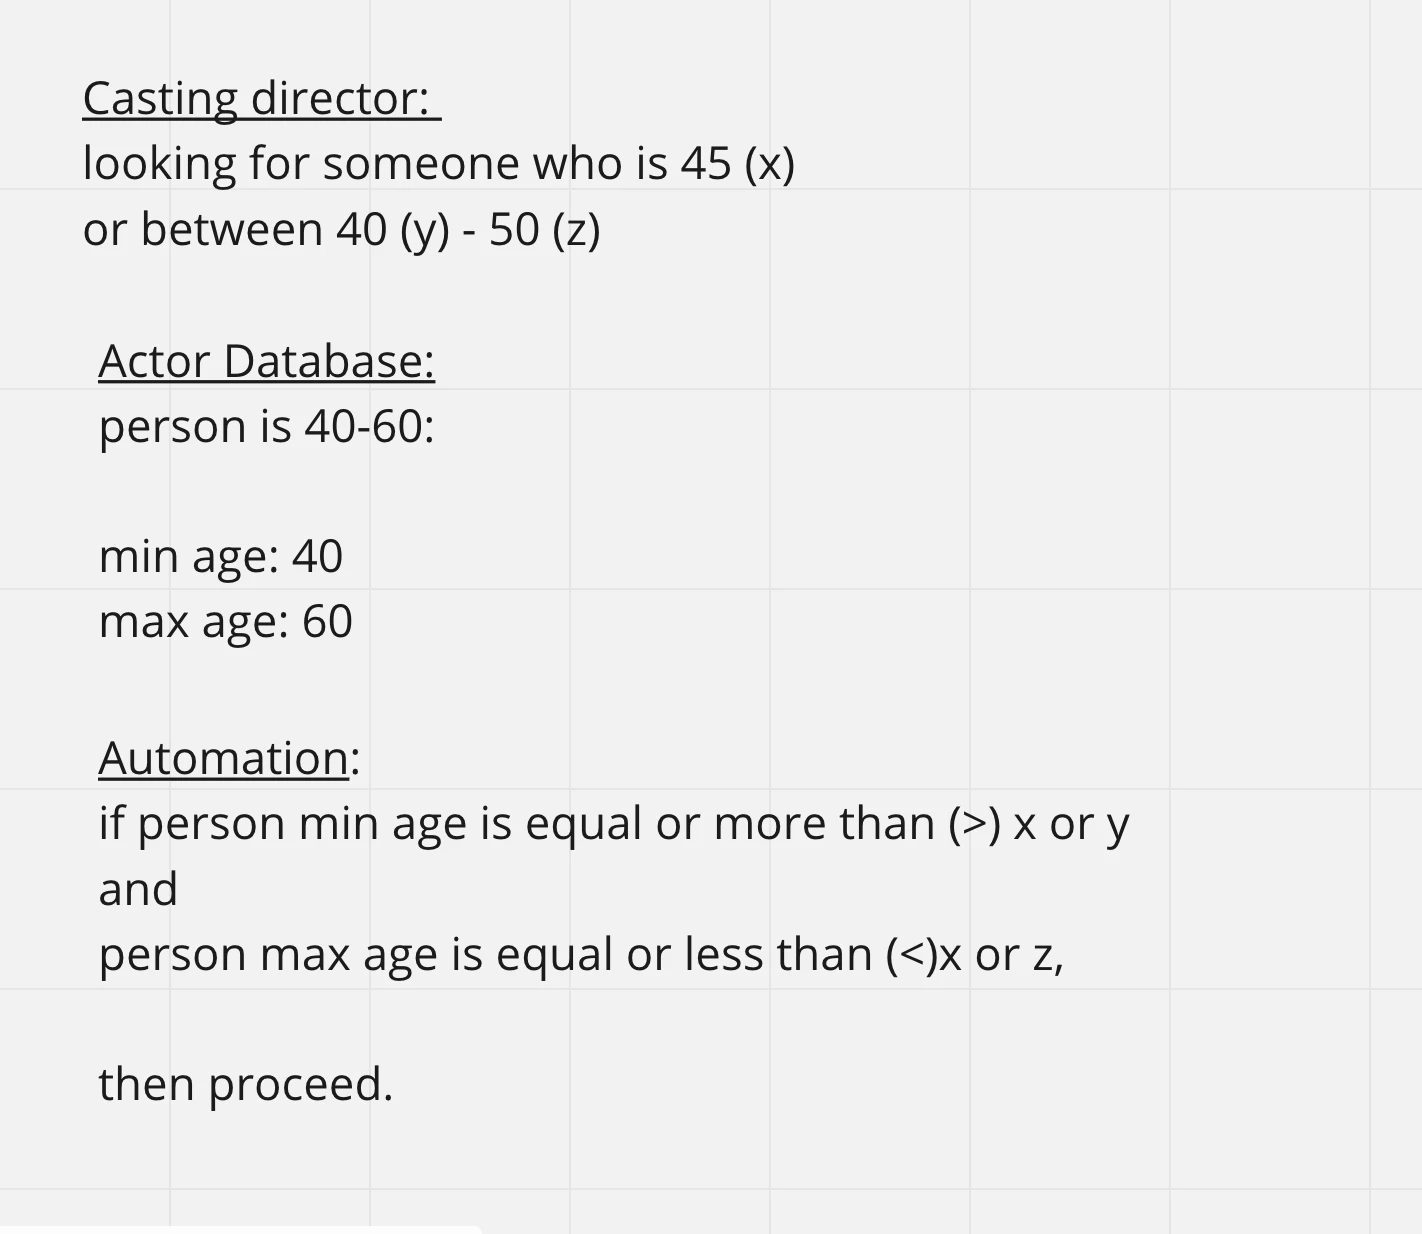Click the 'Casting director:' underlined heading
The image size is (1422, 1234).
[262, 99]
